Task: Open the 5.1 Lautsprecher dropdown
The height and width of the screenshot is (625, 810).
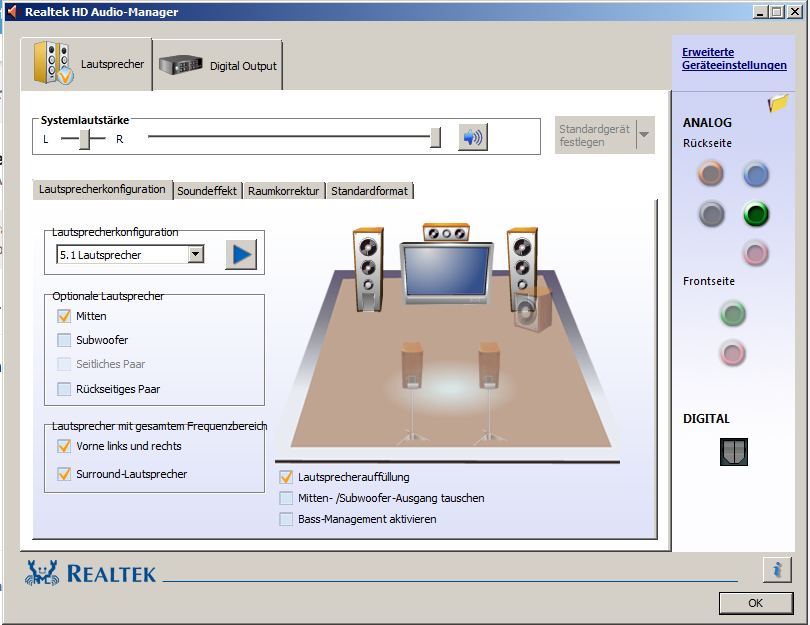Action: [x=195, y=255]
